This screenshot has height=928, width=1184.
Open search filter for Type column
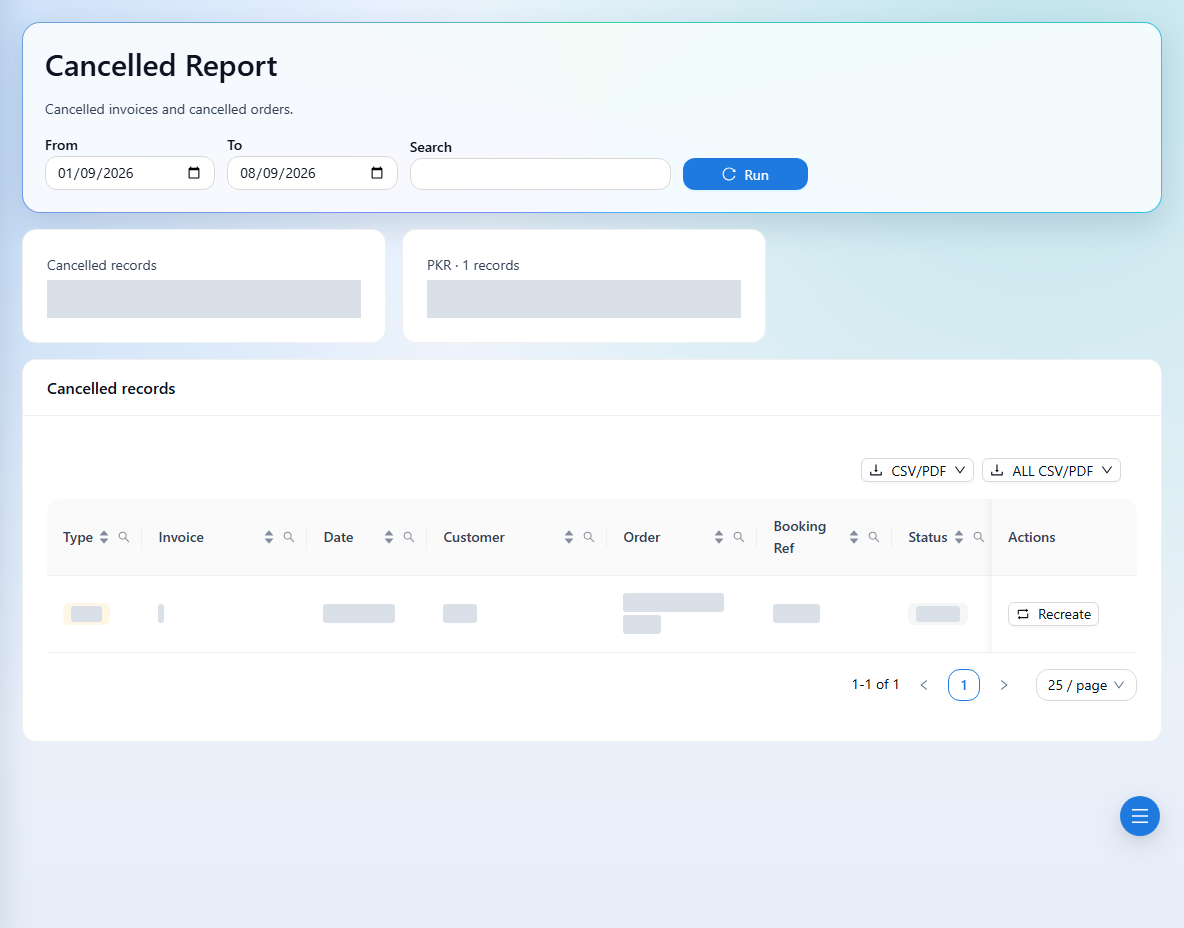pyautogui.click(x=124, y=537)
